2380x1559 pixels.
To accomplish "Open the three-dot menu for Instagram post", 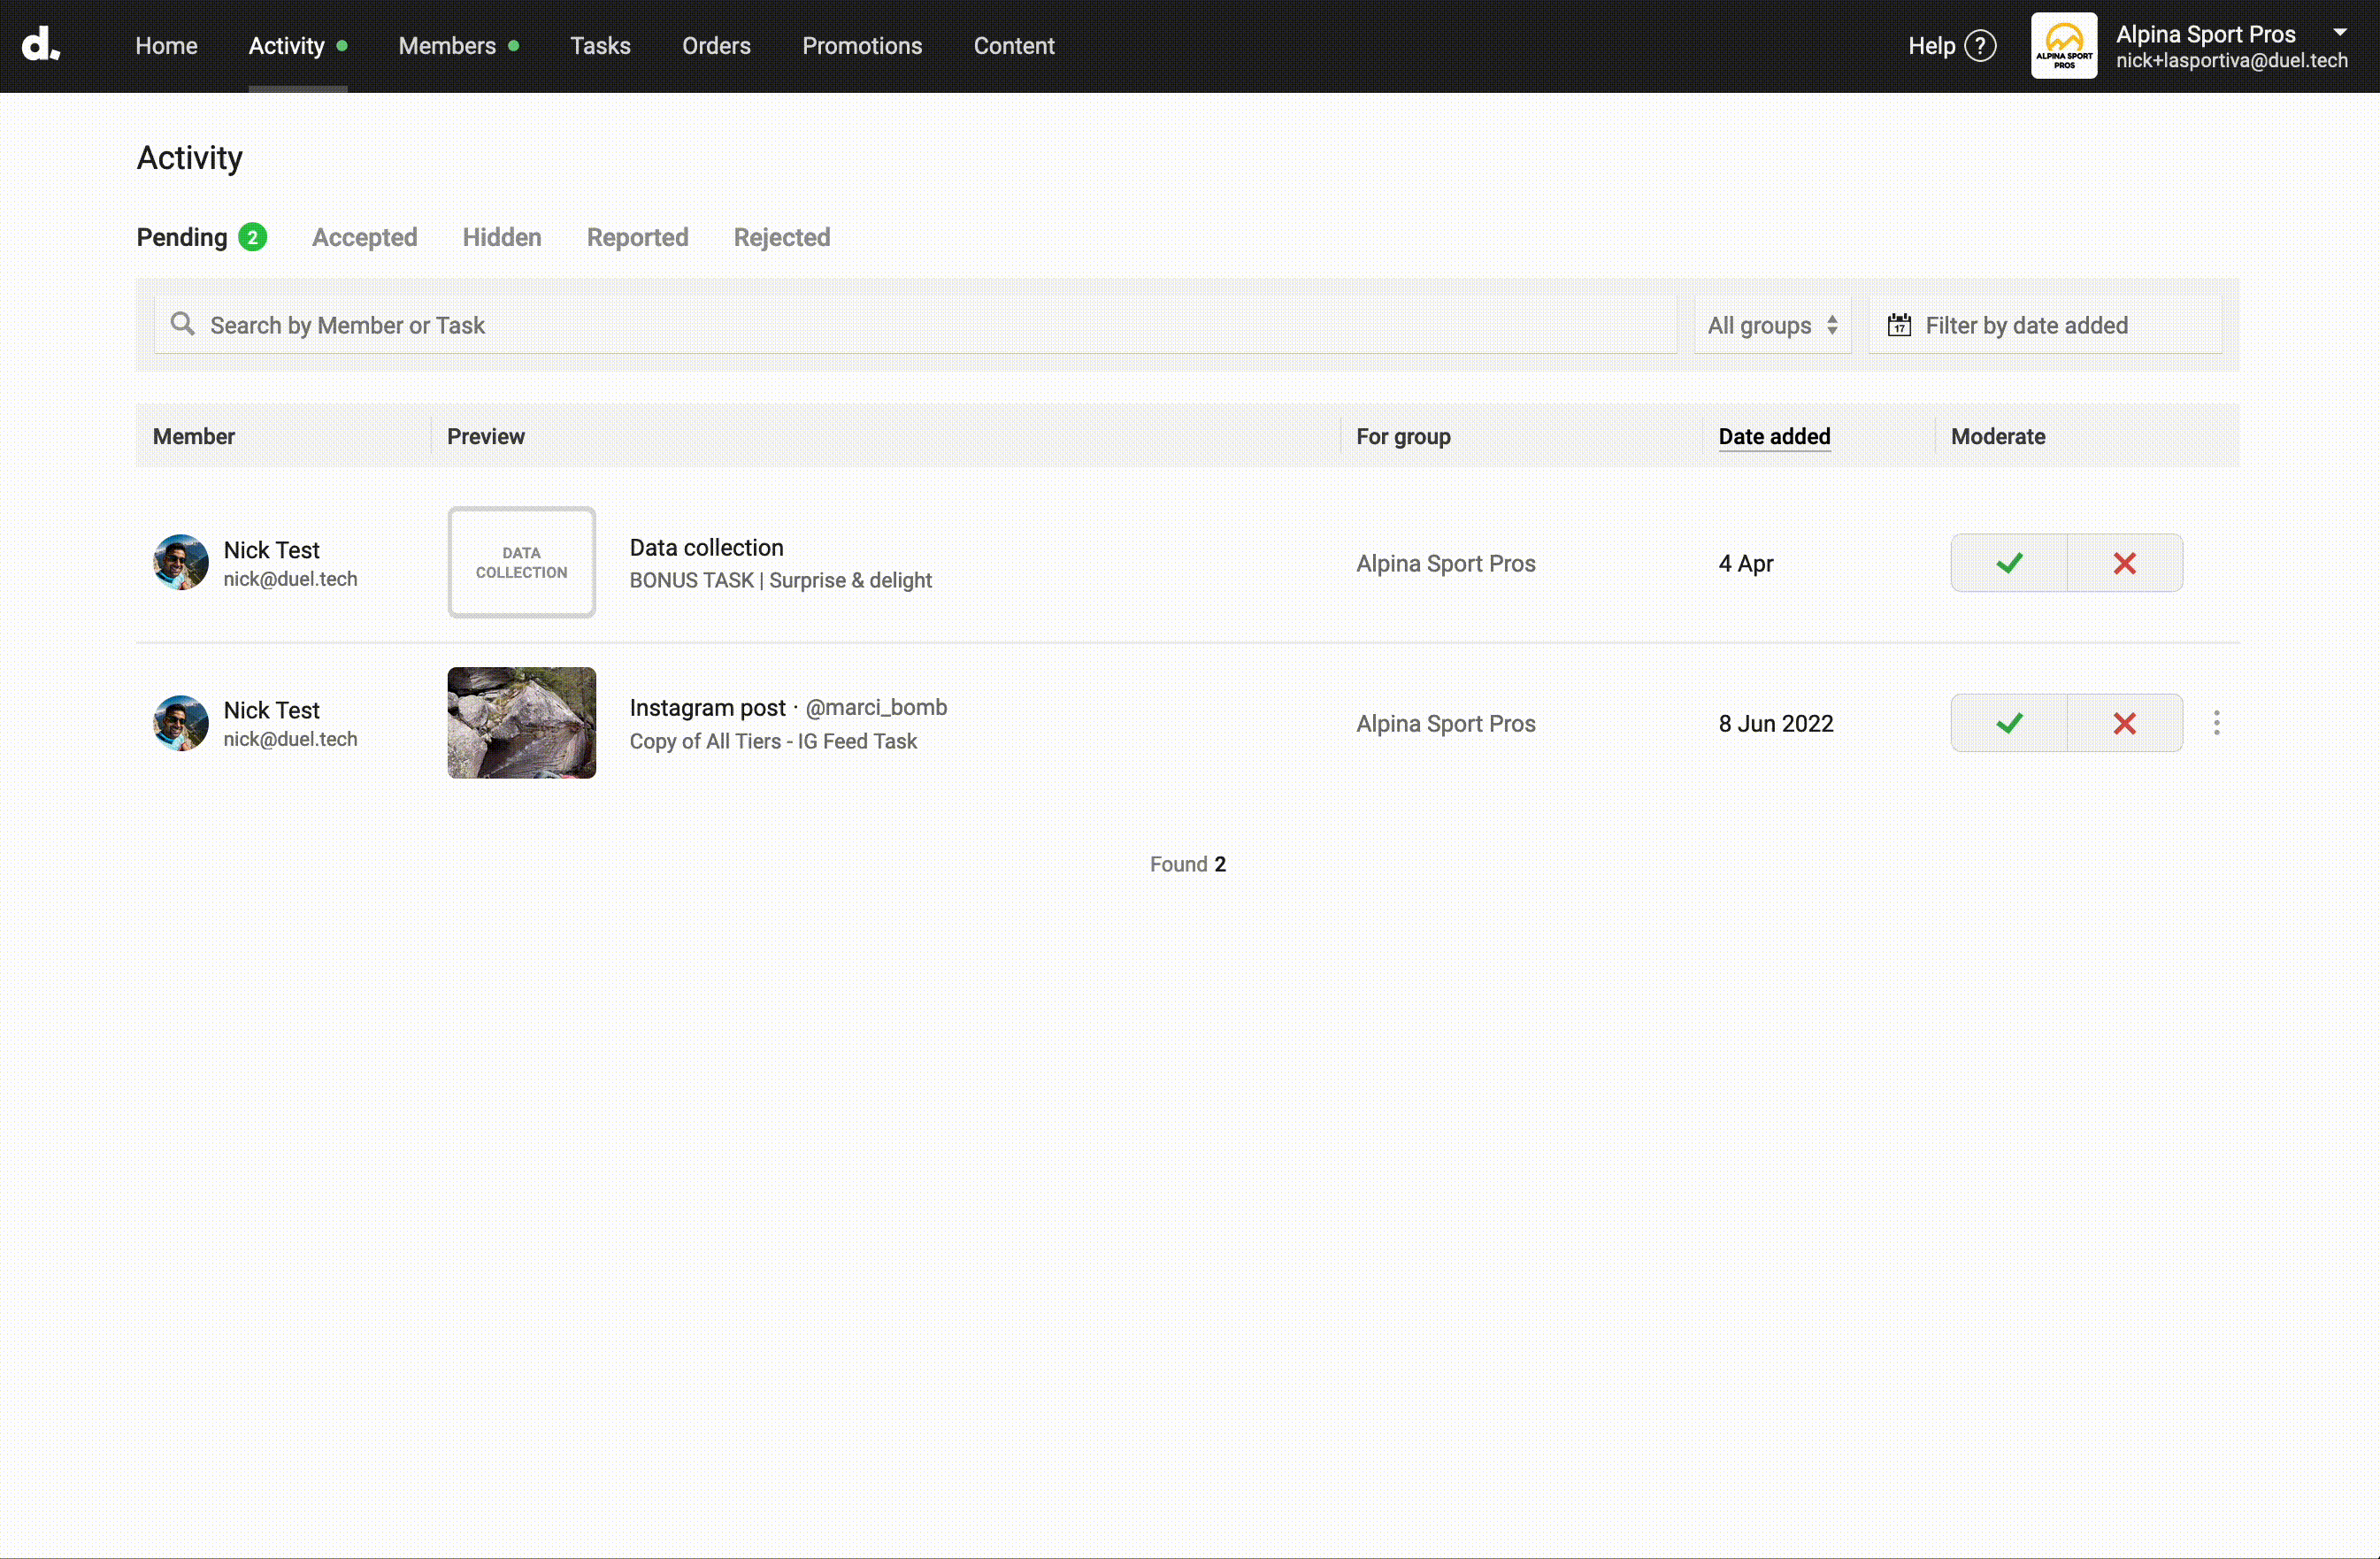I will tap(2216, 723).
